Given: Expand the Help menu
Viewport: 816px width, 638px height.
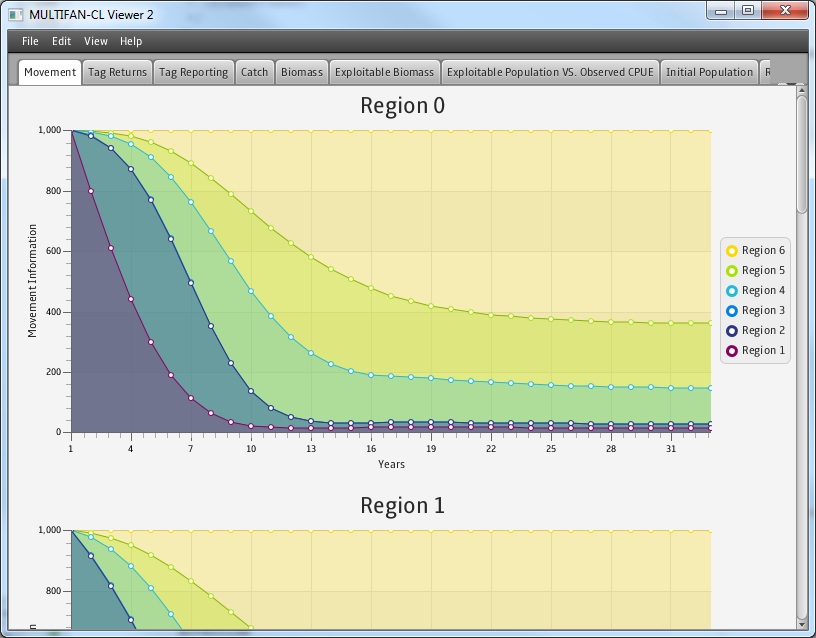Looking at the screenshot, I should coord(131,41).
